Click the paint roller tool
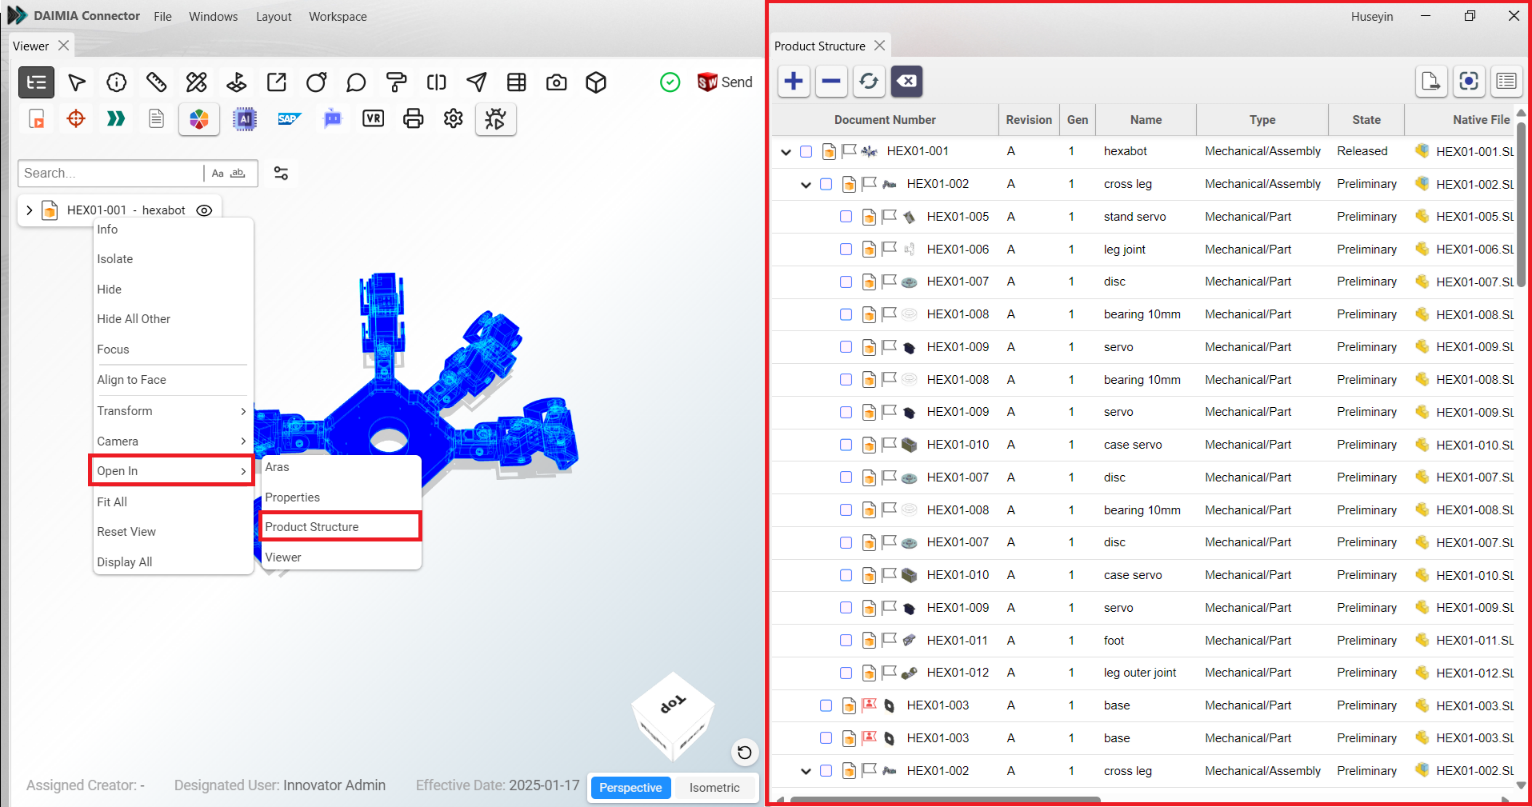 click(x=397, y=82)
